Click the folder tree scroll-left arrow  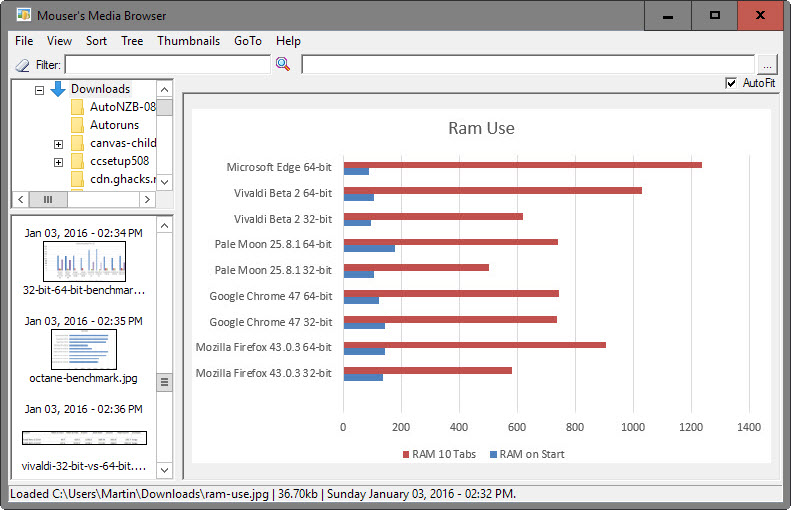(21, 199)
